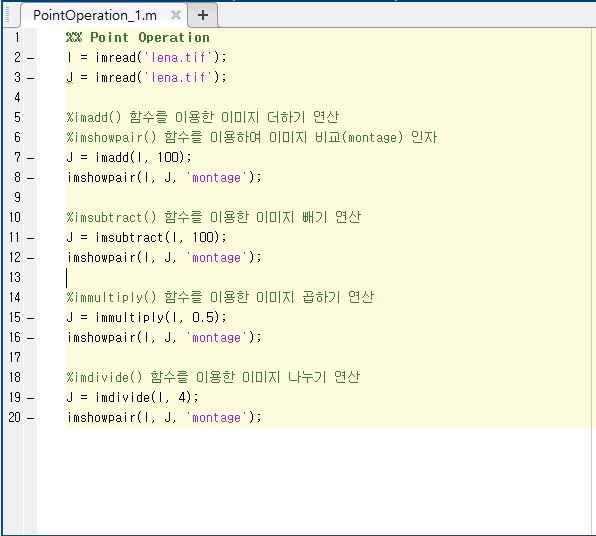
Task: Set breakpoint dash on line 12
Action: 31,258
